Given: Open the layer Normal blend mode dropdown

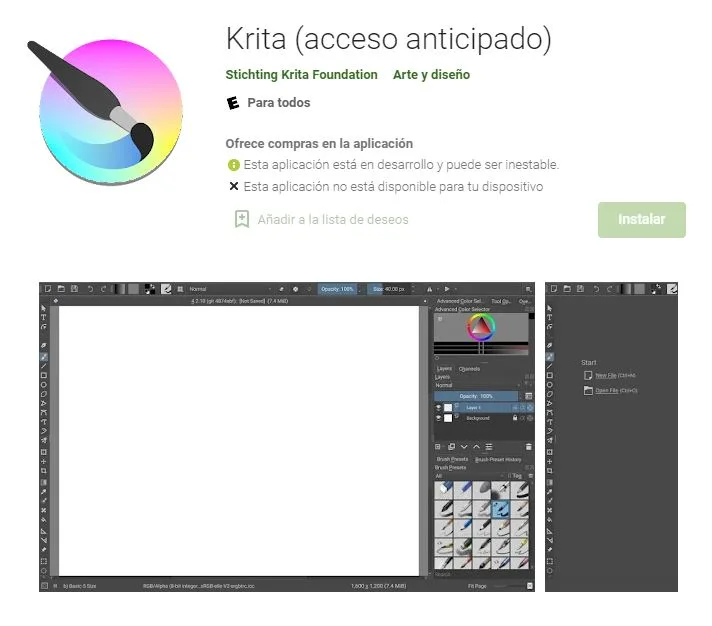Looking at the screenshot, I should (478, 385).
